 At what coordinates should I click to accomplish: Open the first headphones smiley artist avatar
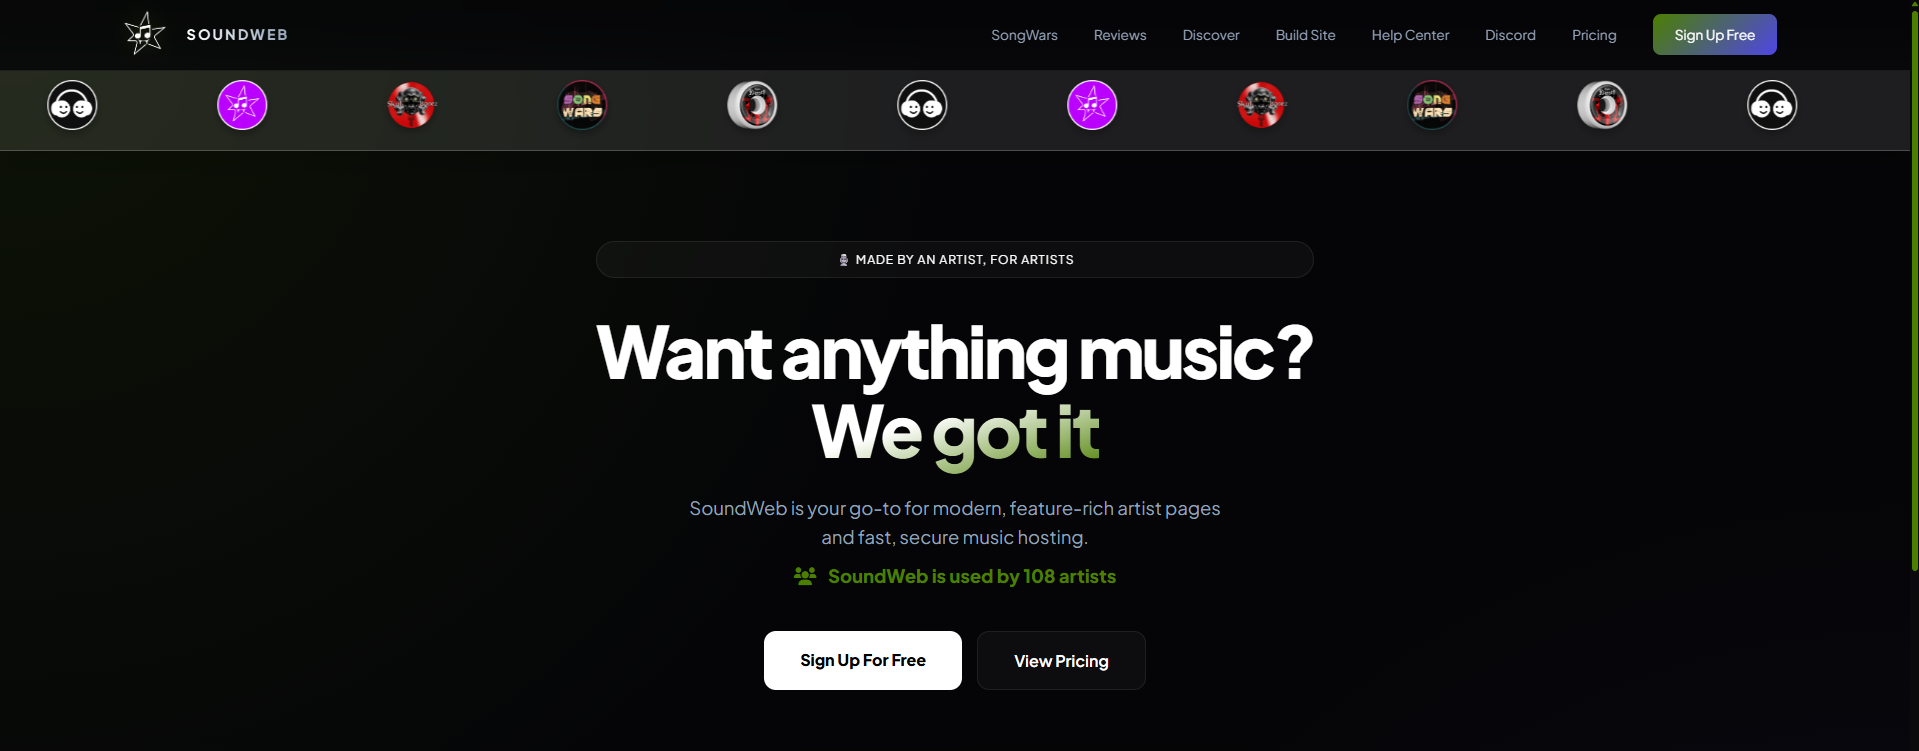72,105
